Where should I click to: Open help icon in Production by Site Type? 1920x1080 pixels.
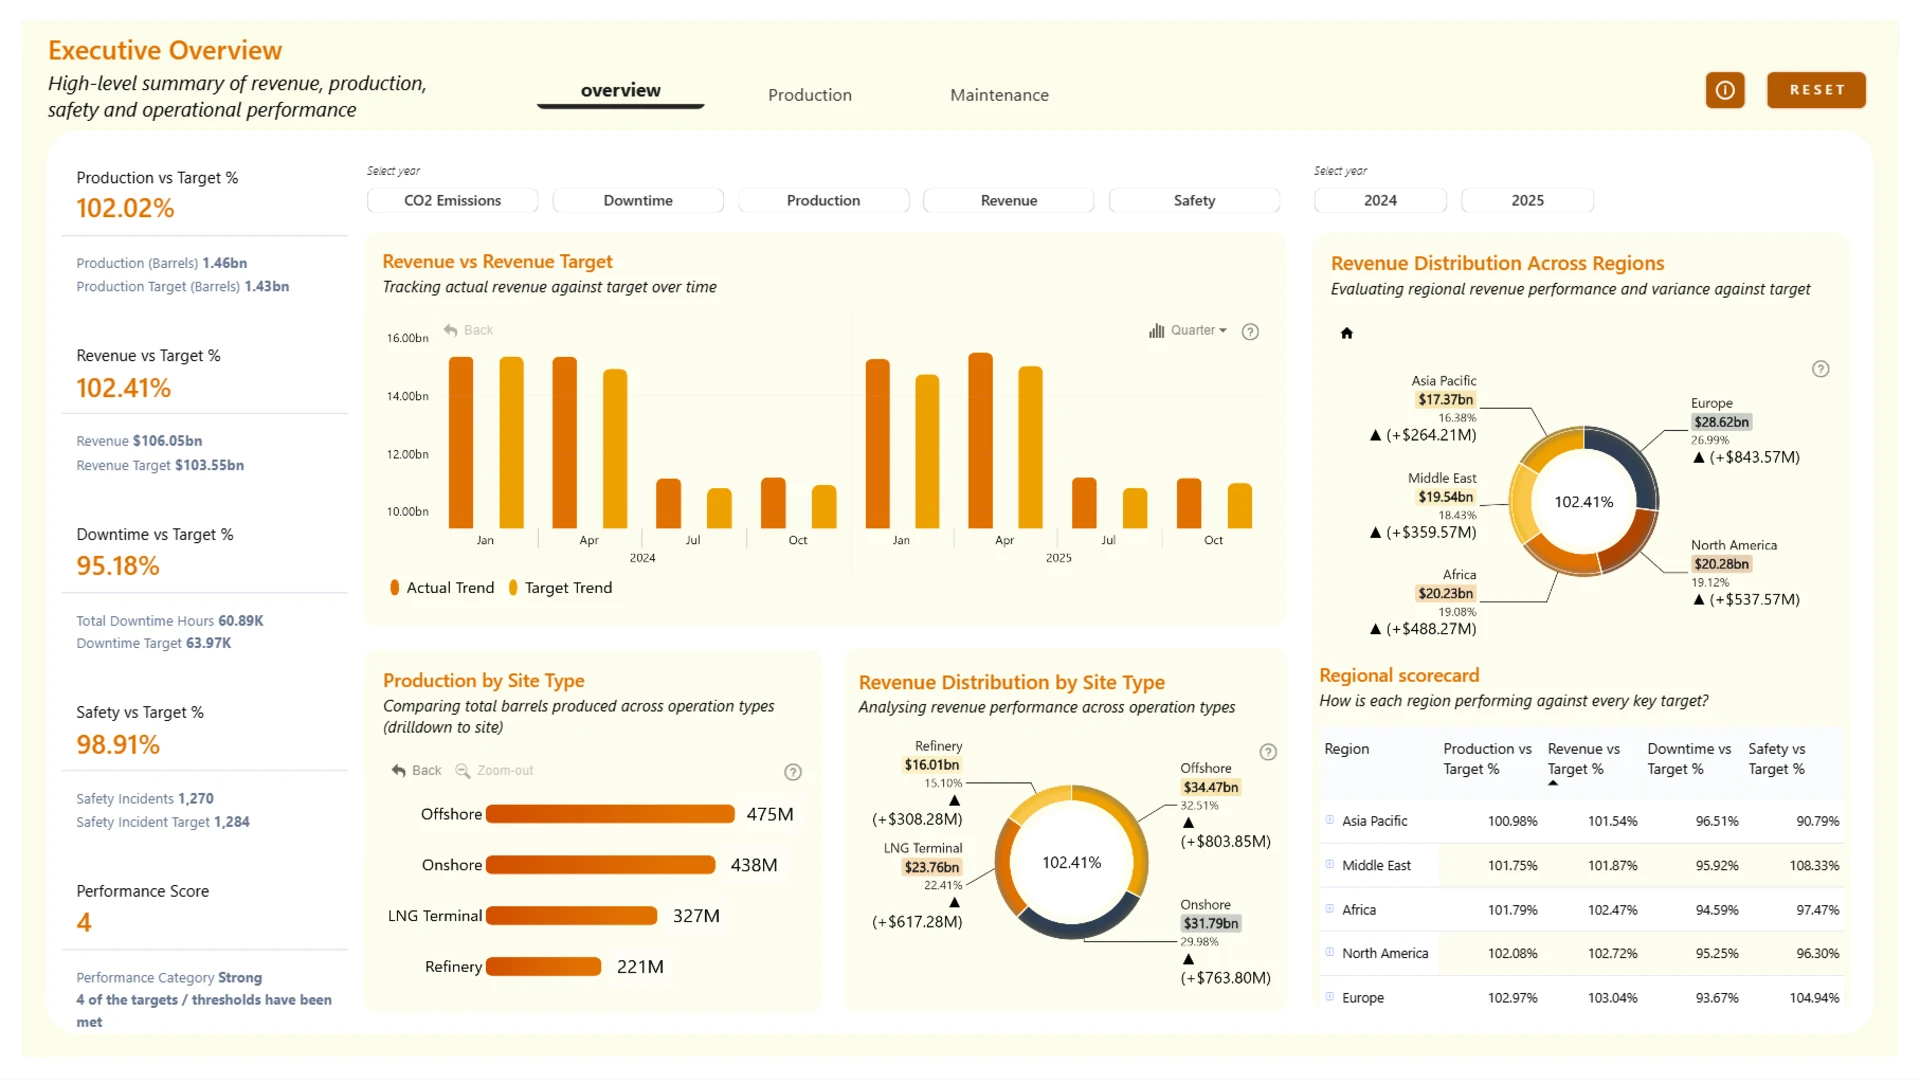click(793, 772)
